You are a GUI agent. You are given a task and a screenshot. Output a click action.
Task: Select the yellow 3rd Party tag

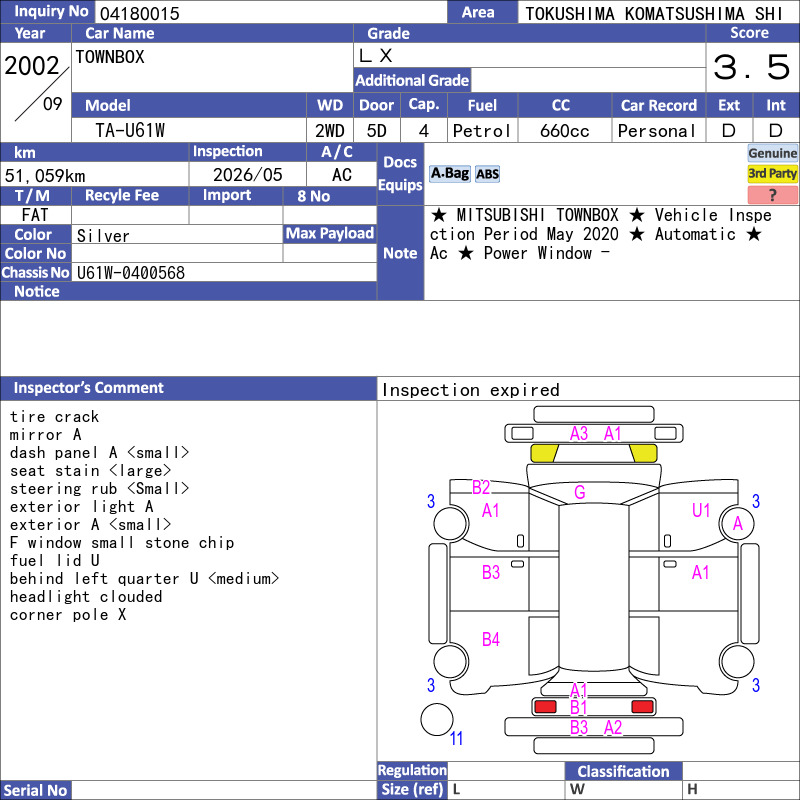pyautogui.click(x=772, y=173)
